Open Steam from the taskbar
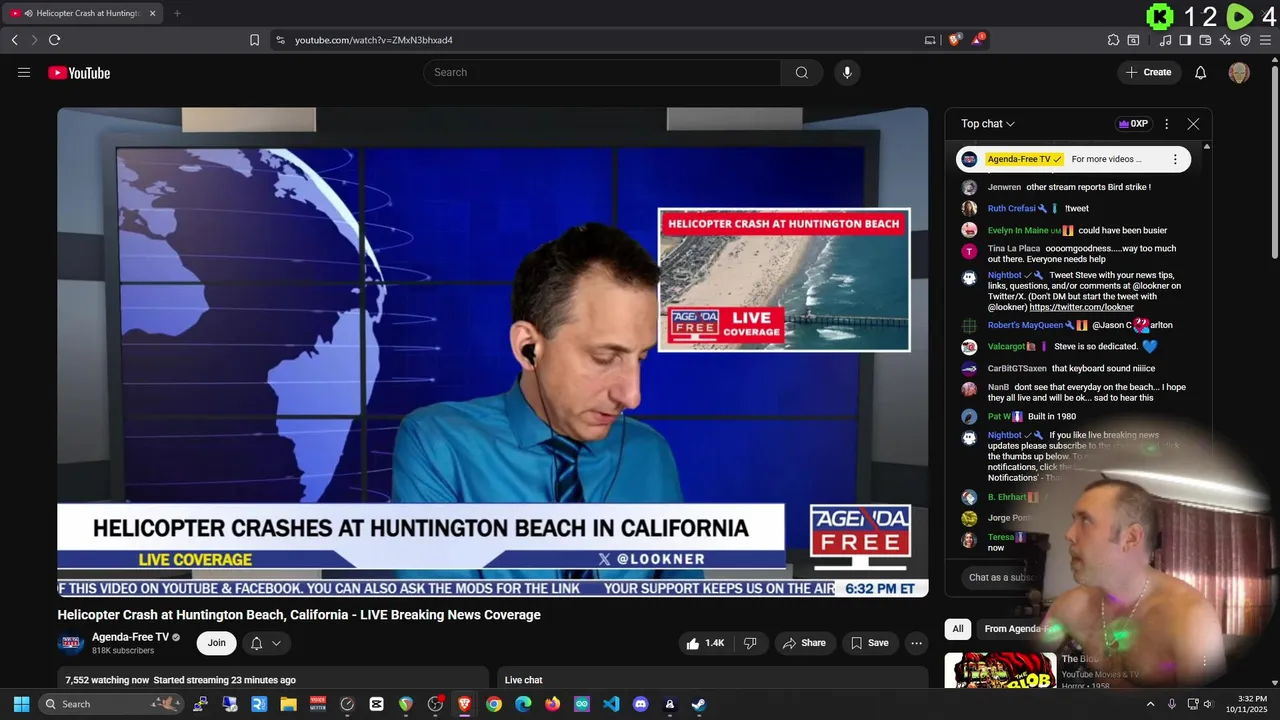1280x720 pixels. 699,704
